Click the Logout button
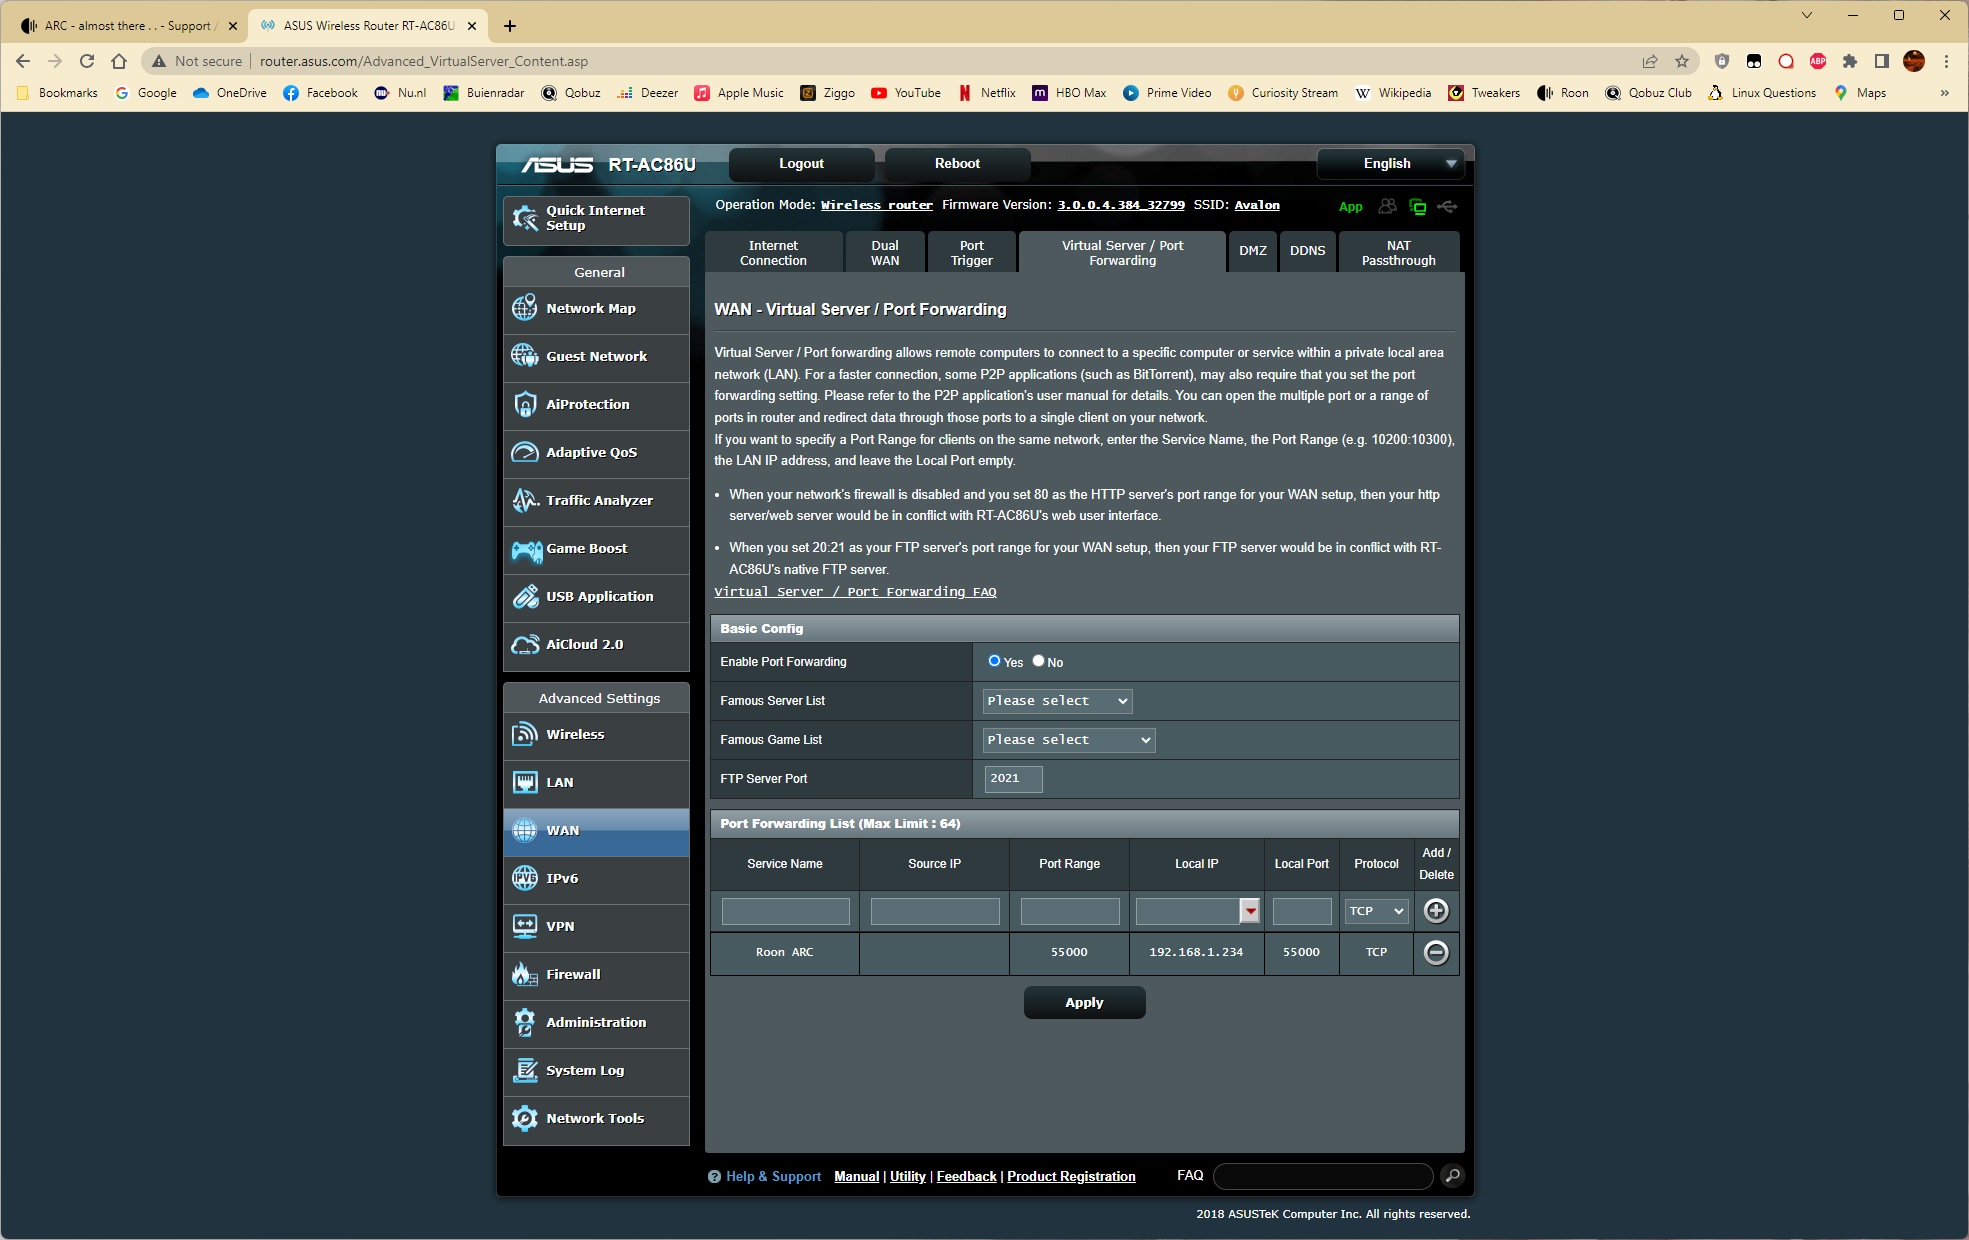 801,164
